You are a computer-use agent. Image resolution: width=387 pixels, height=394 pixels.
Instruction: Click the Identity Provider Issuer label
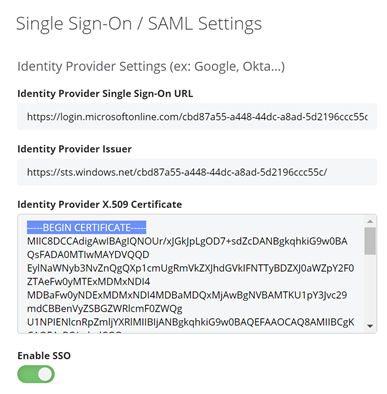tap(74, 149)
